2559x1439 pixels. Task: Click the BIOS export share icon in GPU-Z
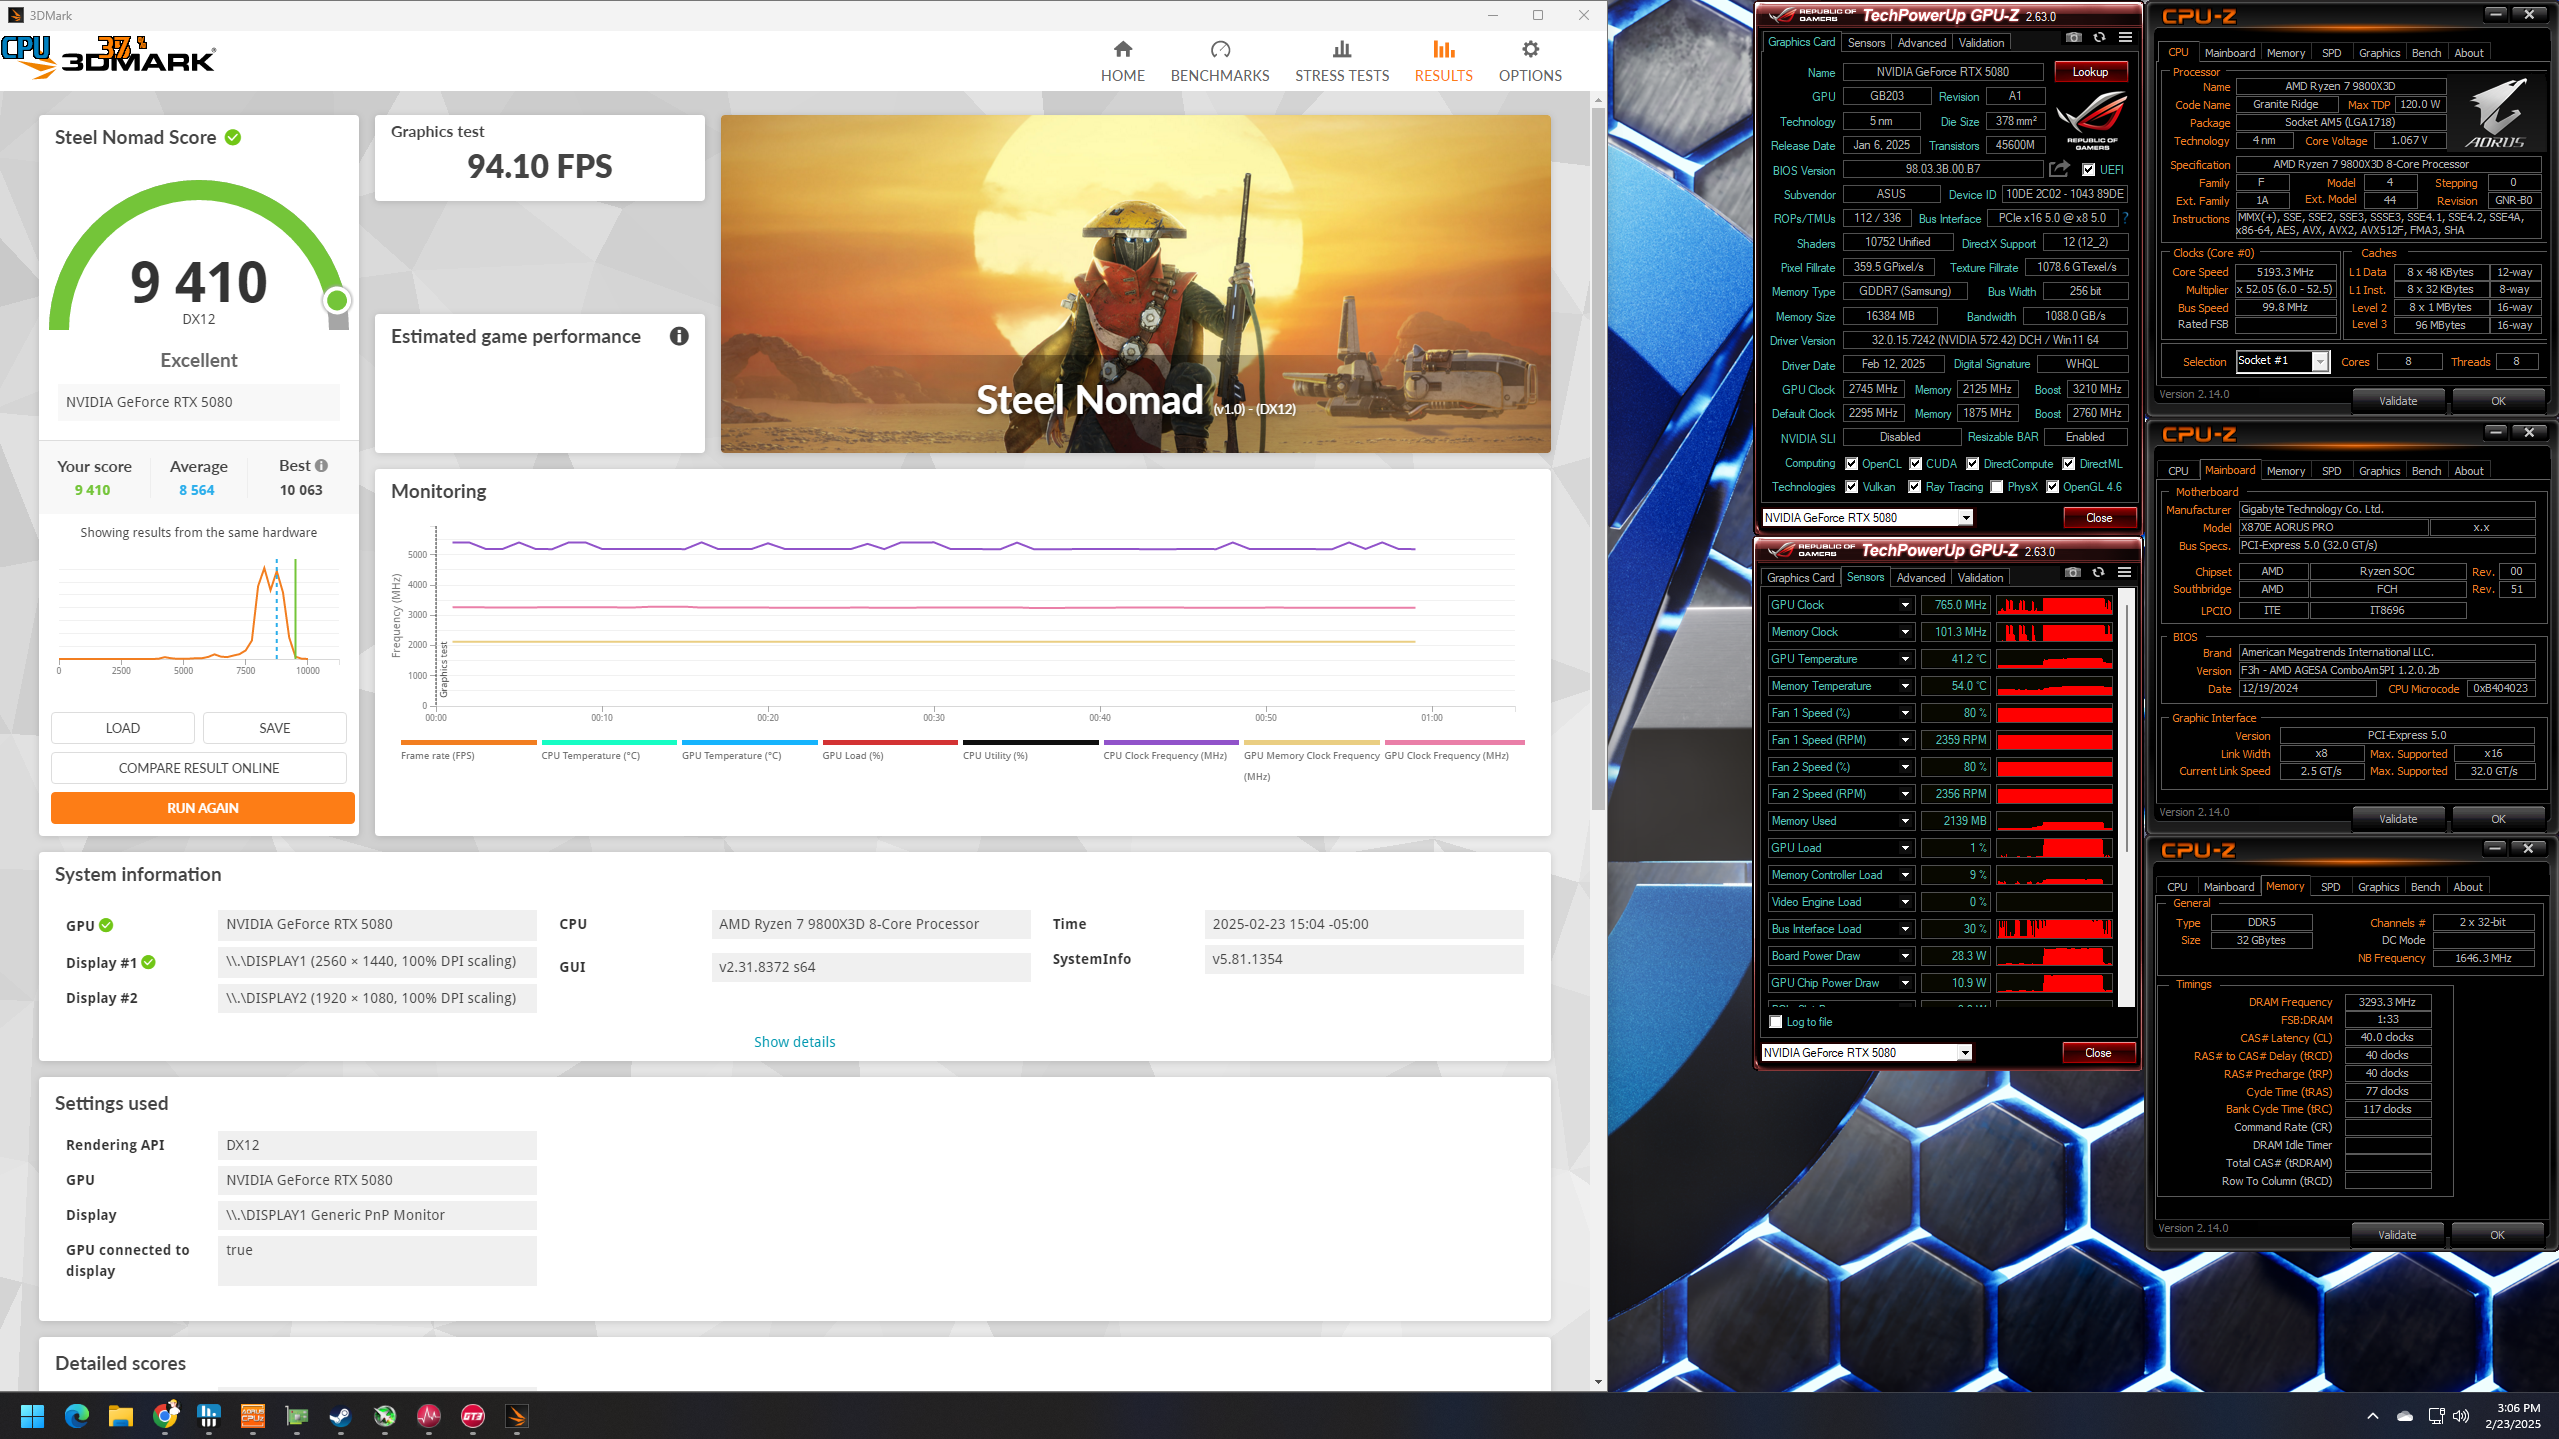(x=2059, y=169)
